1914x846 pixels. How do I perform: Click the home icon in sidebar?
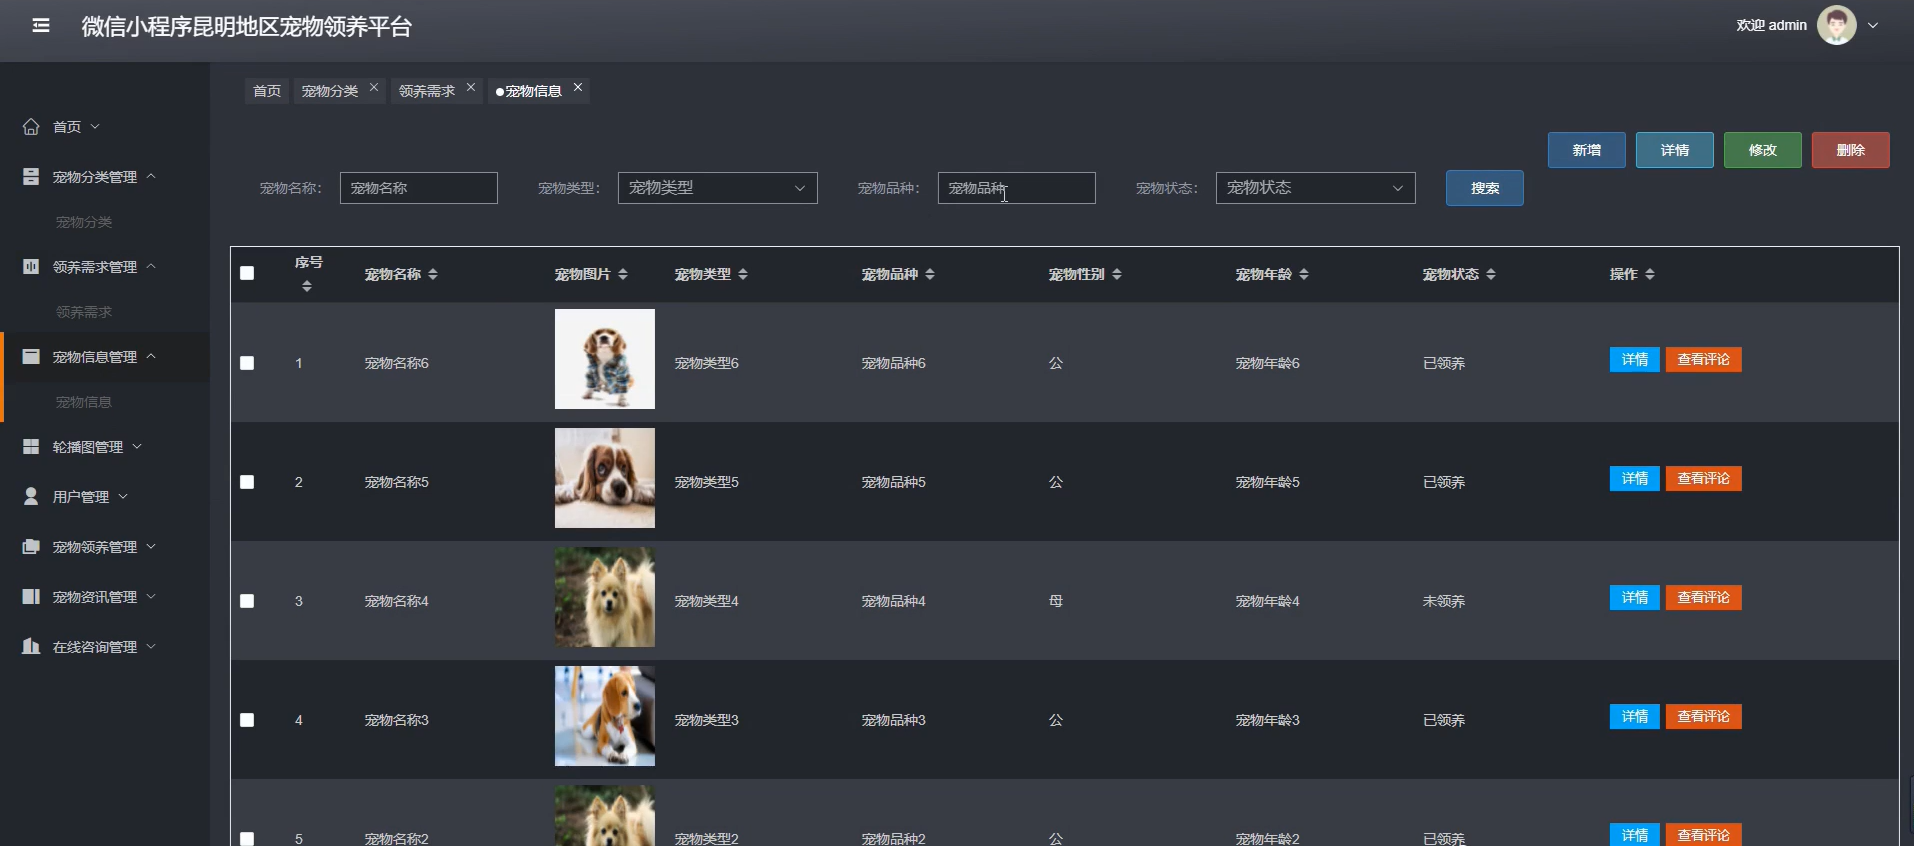[x=31, y=127]
